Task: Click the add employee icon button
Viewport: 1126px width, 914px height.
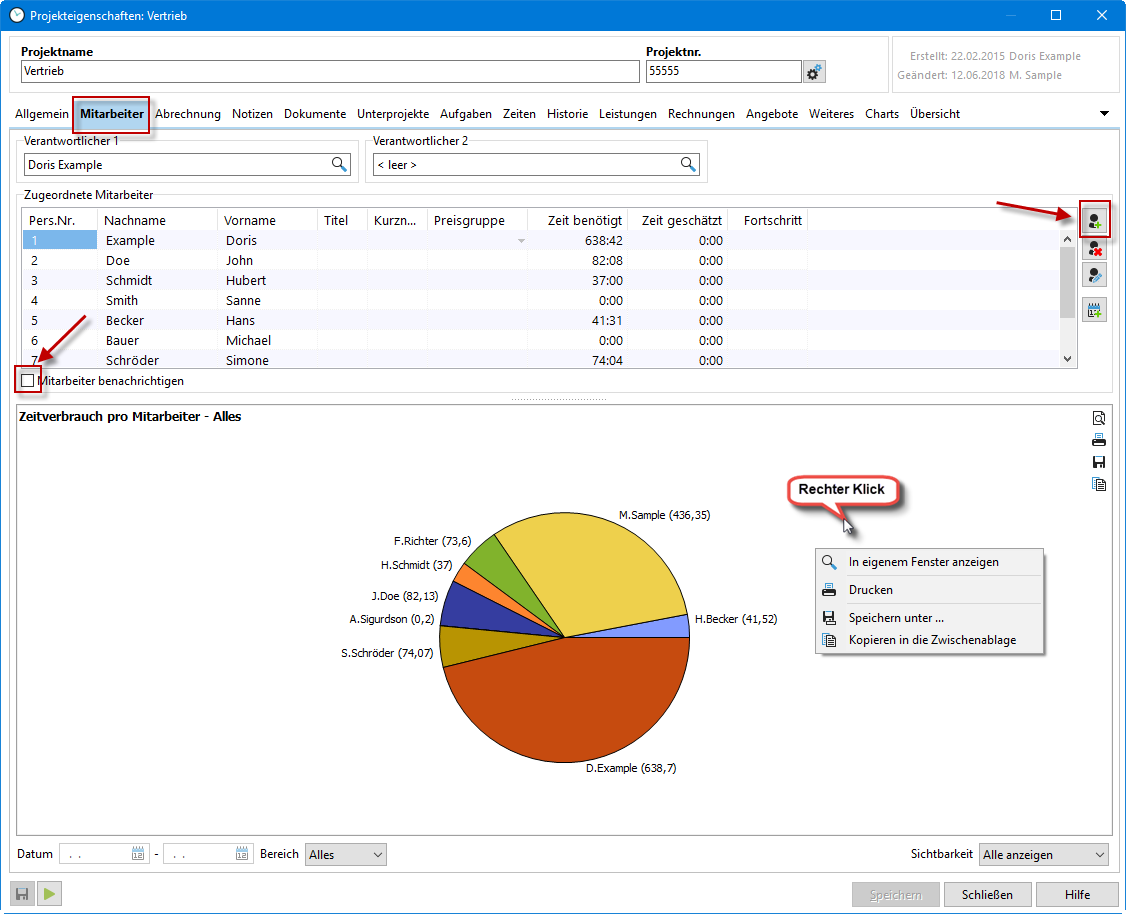Action: 1095,219
